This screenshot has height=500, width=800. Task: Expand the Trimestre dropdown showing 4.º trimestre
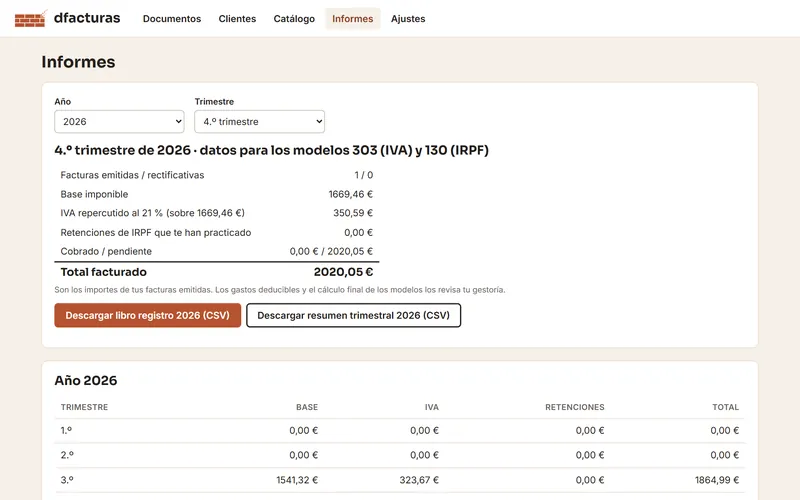[259, 121]
